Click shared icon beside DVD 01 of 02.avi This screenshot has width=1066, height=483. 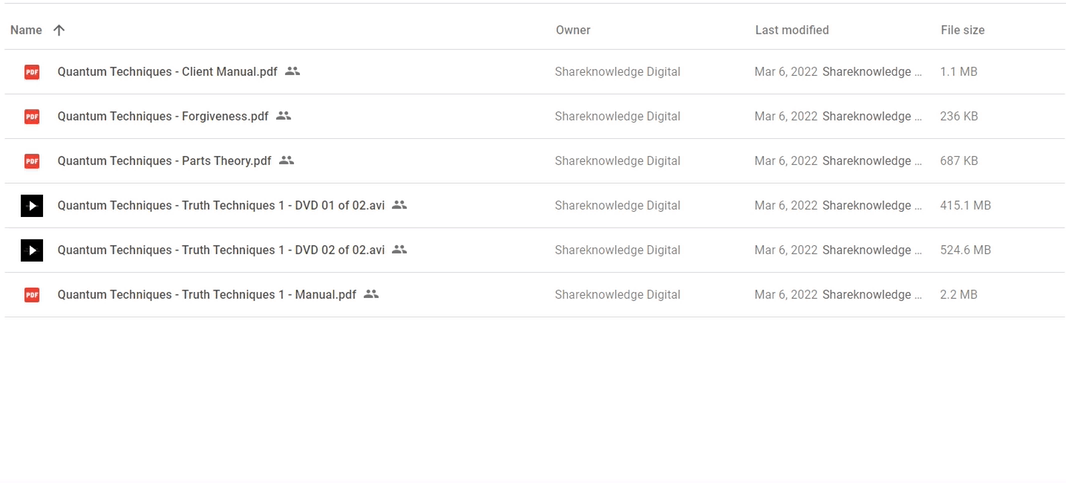click(x=399, y=205)
